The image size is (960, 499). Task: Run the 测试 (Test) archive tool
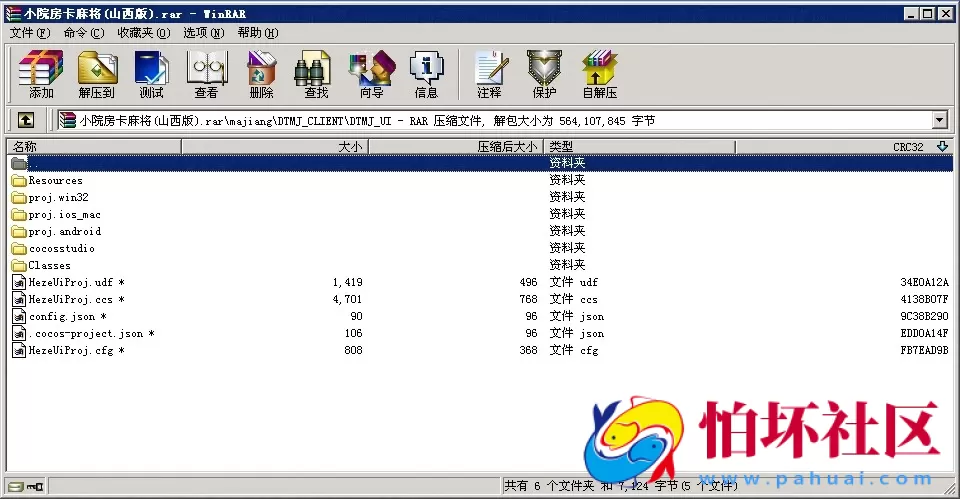pyautogui.click(x=151, y=74)
